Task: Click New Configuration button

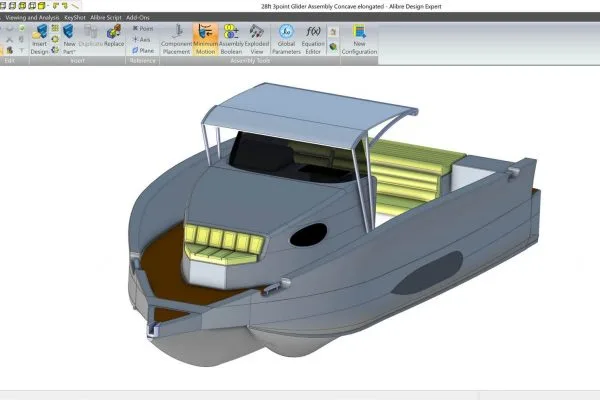Action: point(359,39)
